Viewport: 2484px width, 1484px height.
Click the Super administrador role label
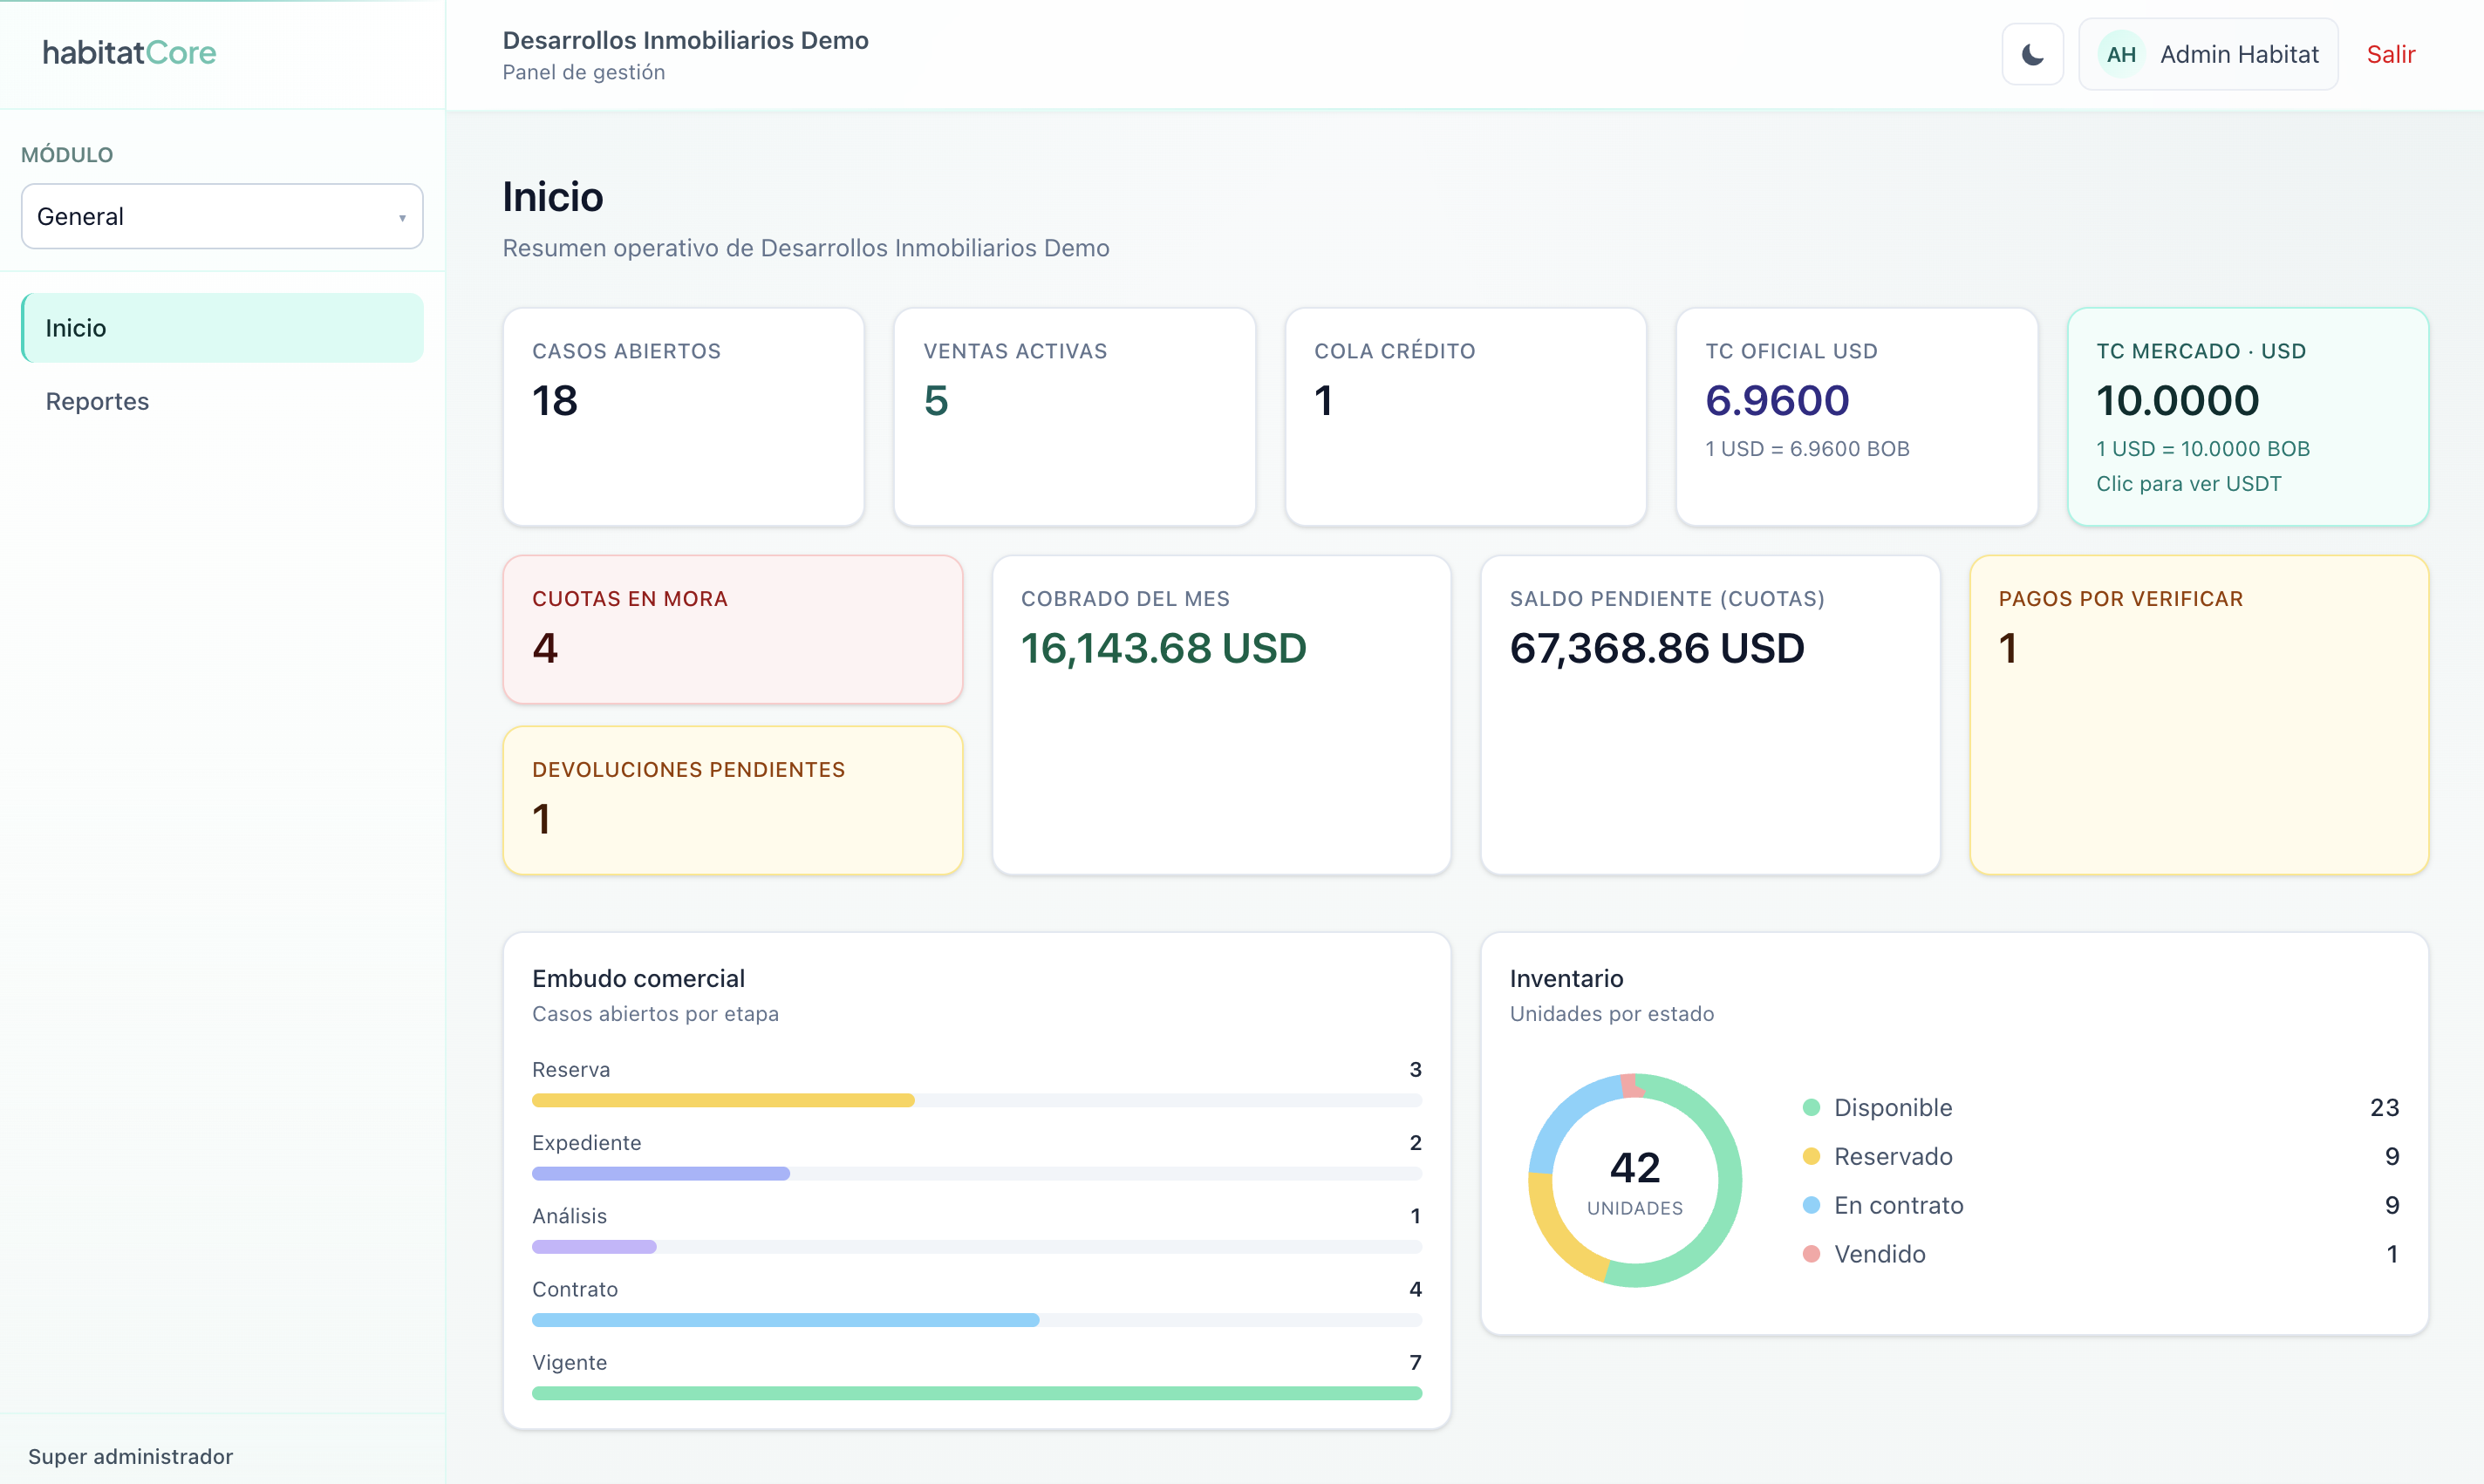[x=130, y=1456]
